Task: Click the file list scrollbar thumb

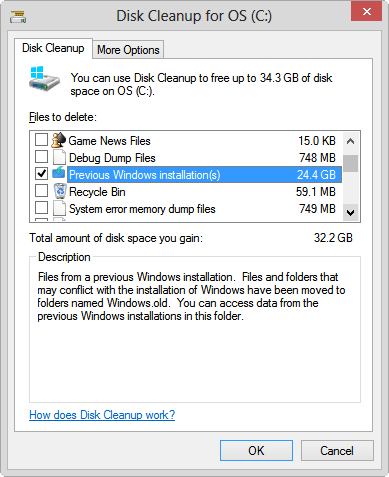Action: 350,163
